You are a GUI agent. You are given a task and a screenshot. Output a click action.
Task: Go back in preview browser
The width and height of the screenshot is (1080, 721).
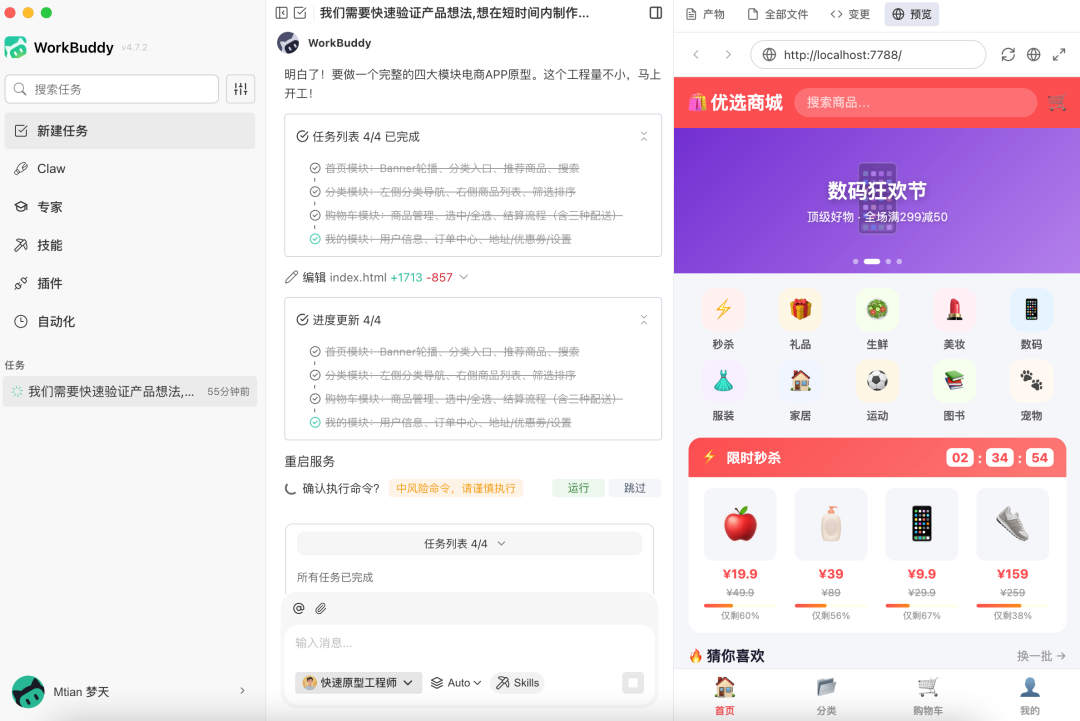[696, 54]
